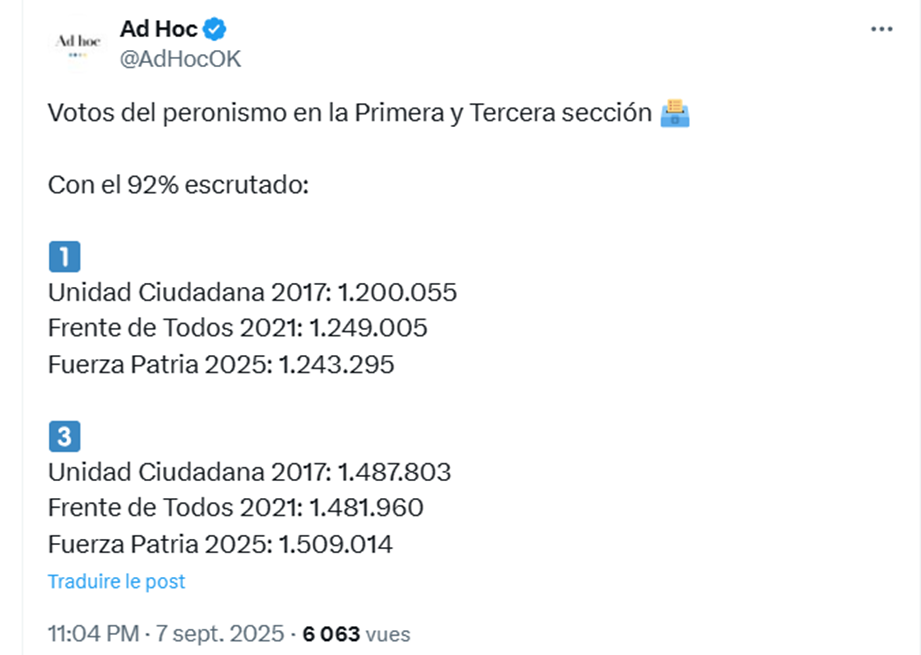Click the blue verified badge
The width and height of the screenshot is (921, 655).
pyautogui.click(x=216, y=29)
